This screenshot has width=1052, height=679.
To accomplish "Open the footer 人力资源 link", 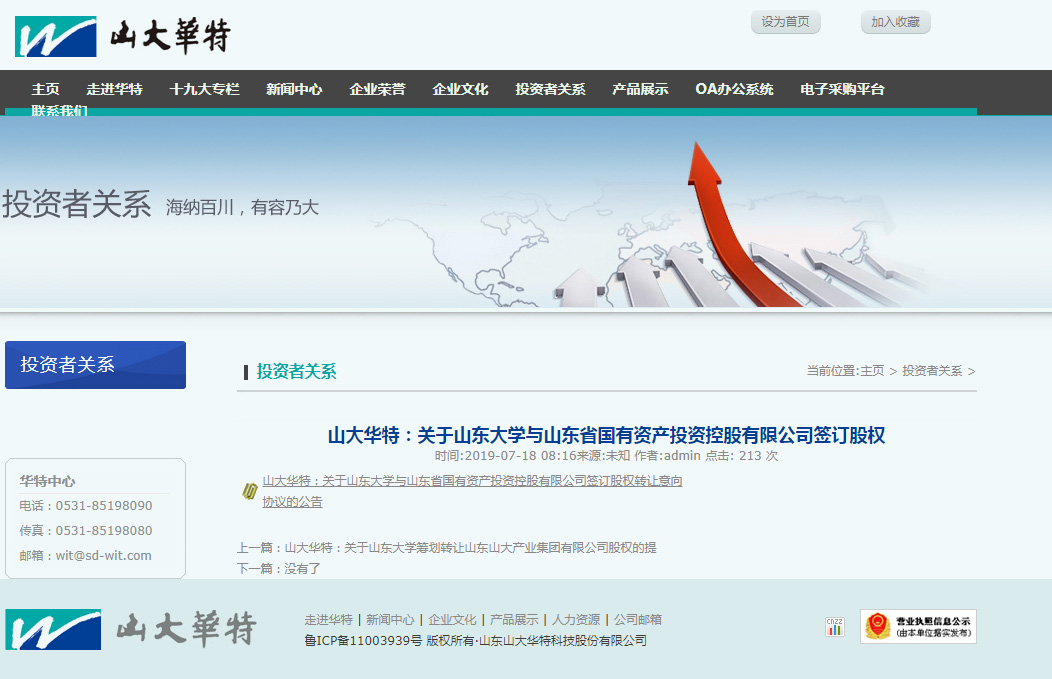I will (576, 619).
